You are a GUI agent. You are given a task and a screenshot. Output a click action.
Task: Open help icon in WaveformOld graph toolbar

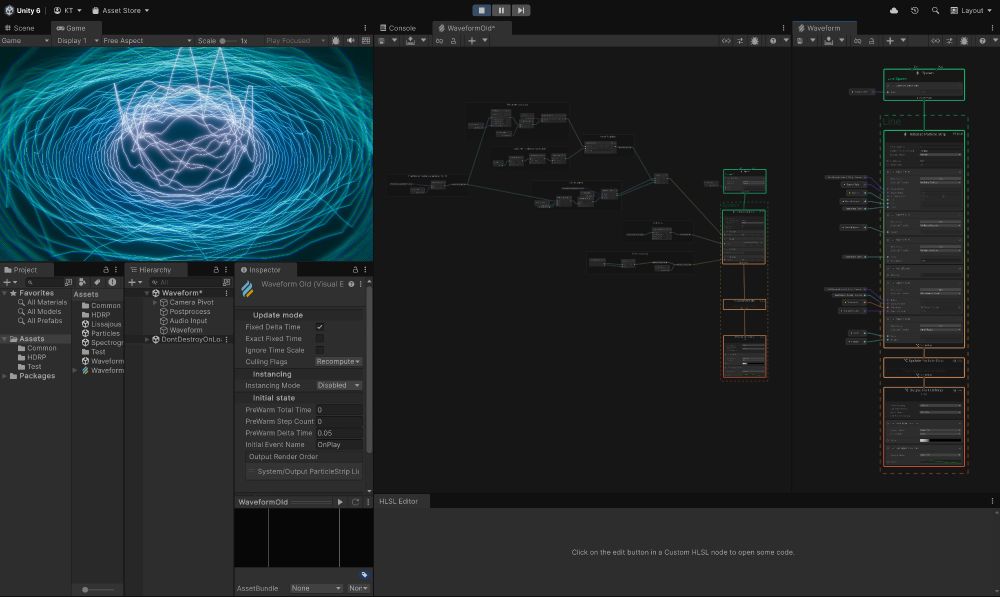(773, 41)
